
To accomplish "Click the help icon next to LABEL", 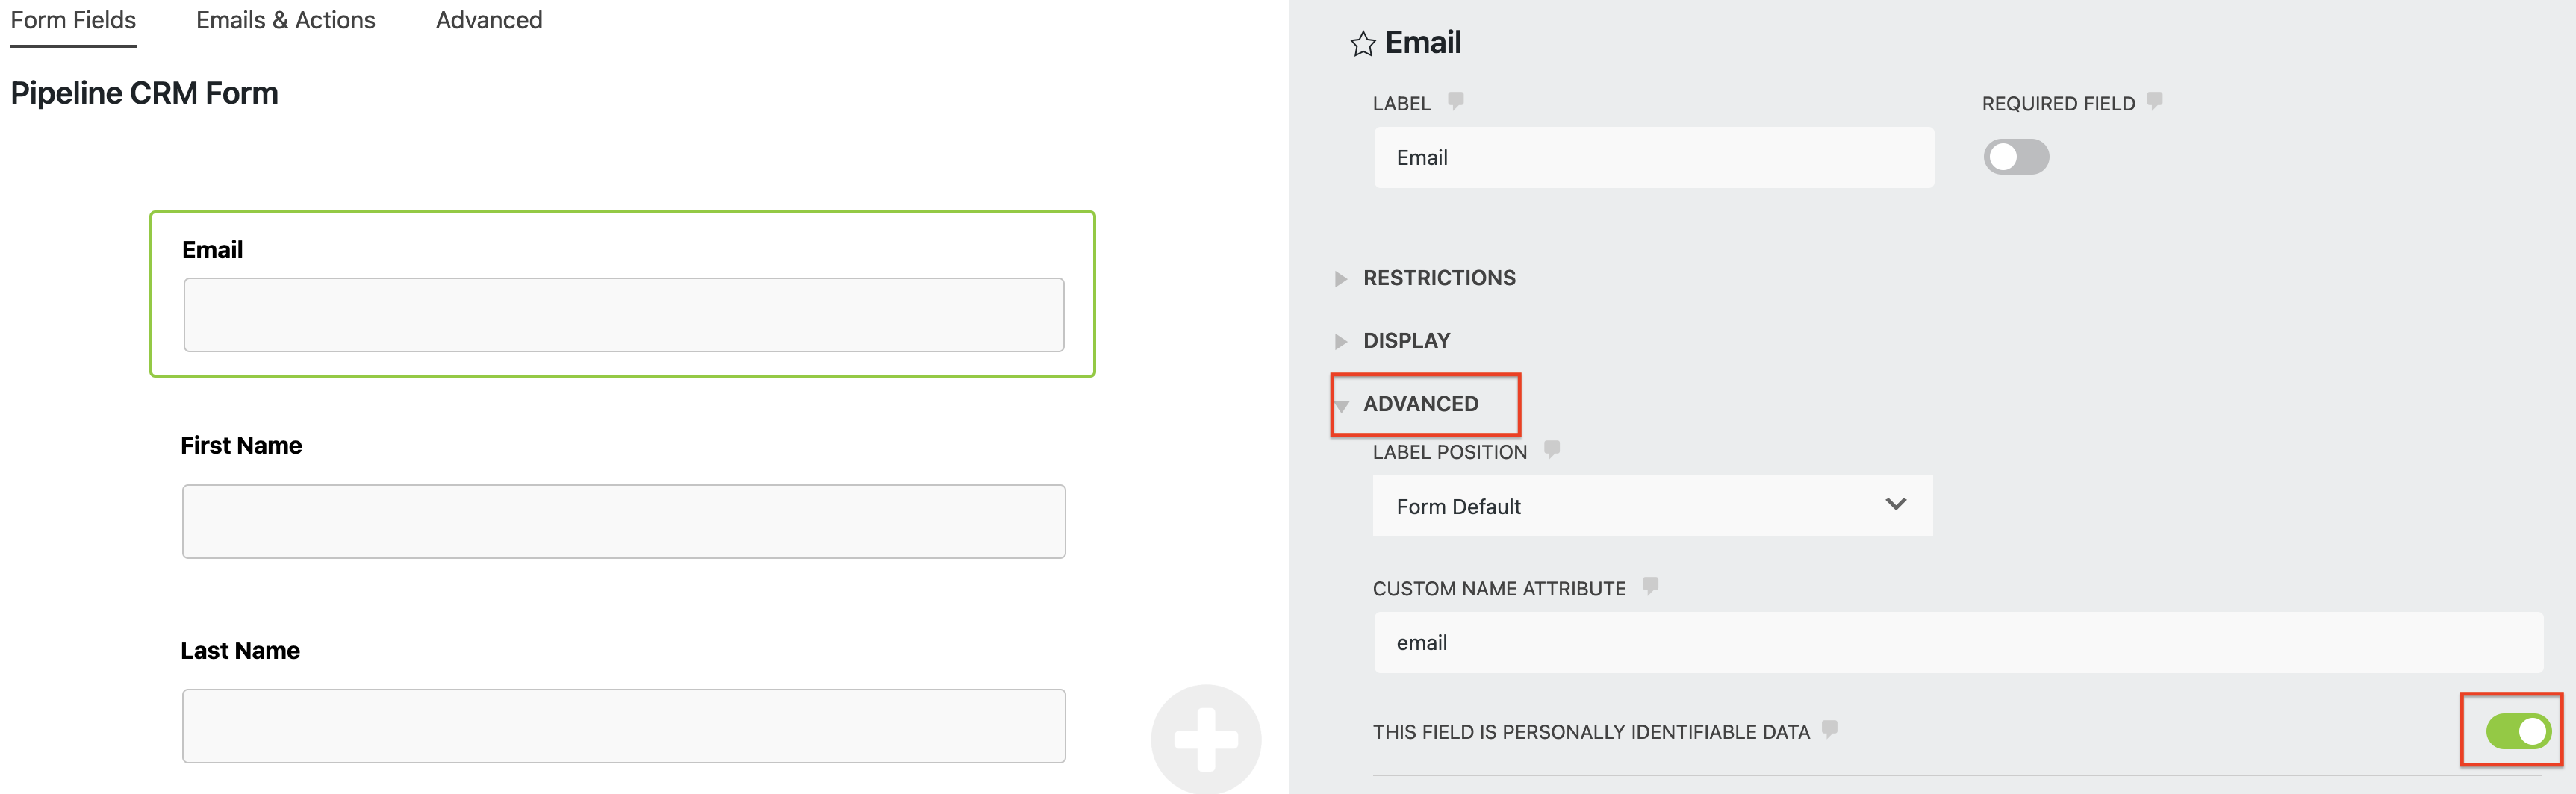I will 1456,101.
